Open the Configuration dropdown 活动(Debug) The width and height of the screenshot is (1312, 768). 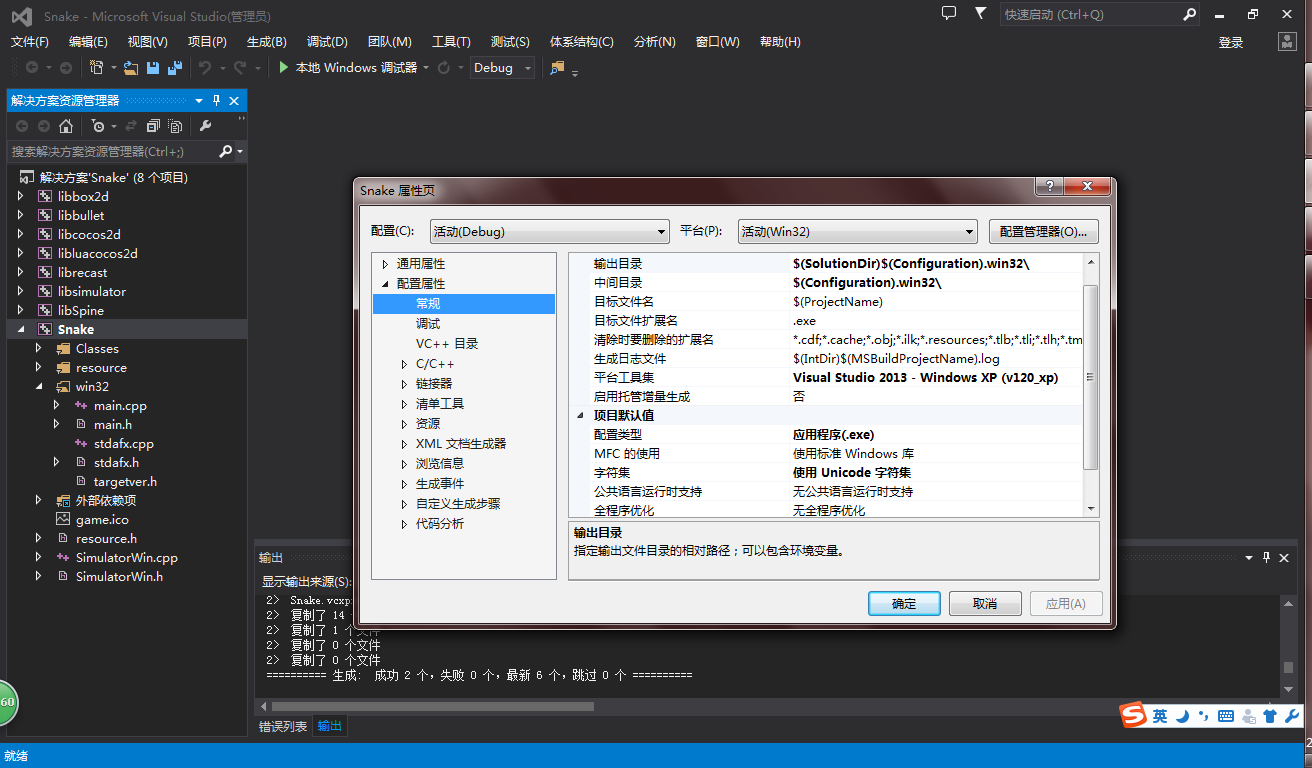coord(549,231)
